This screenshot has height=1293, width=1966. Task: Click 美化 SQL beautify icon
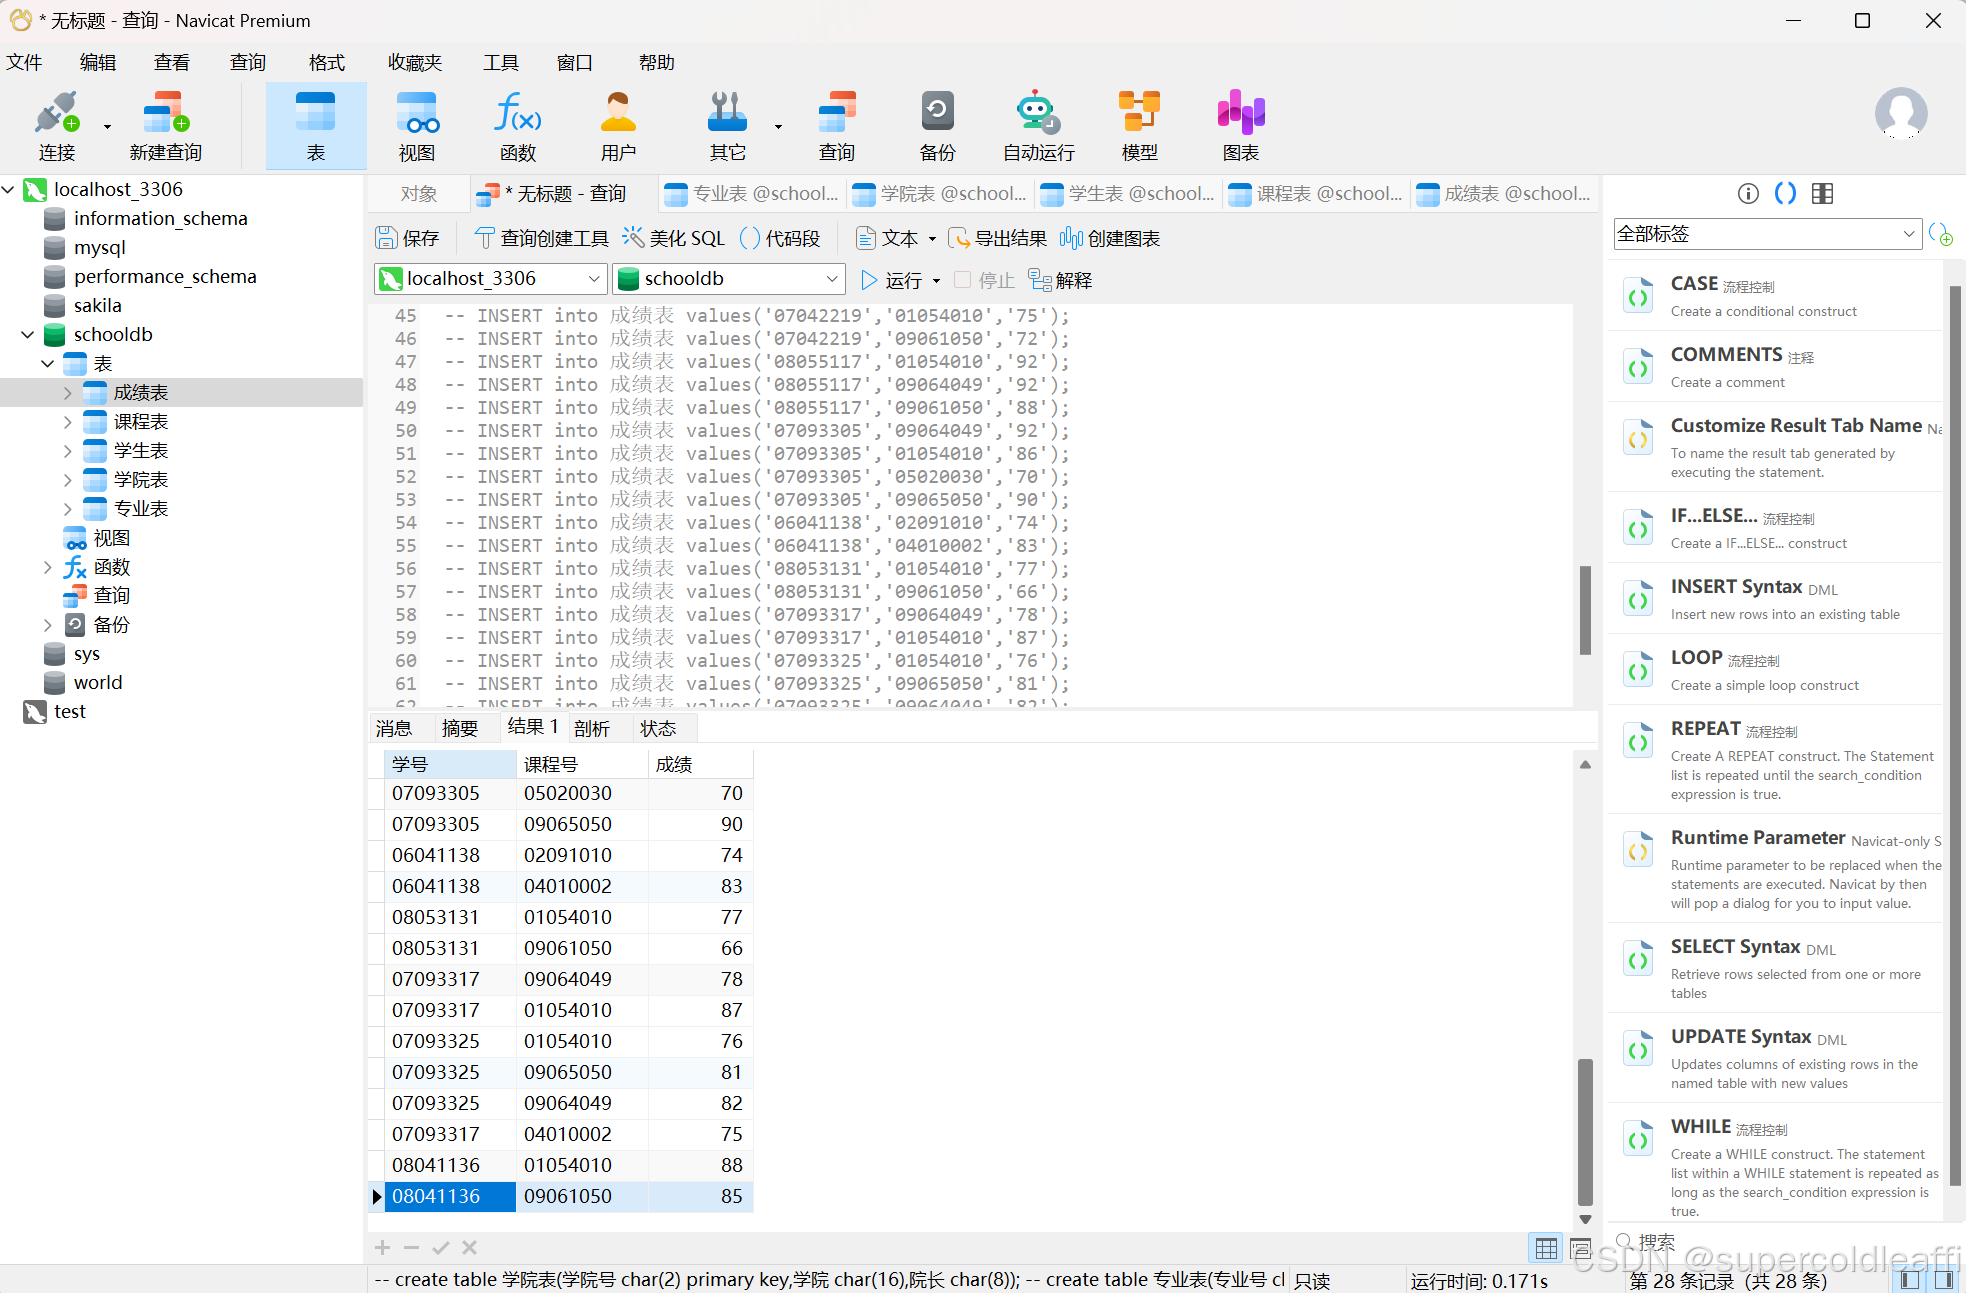pyautogui.click(x=674, y=238)
